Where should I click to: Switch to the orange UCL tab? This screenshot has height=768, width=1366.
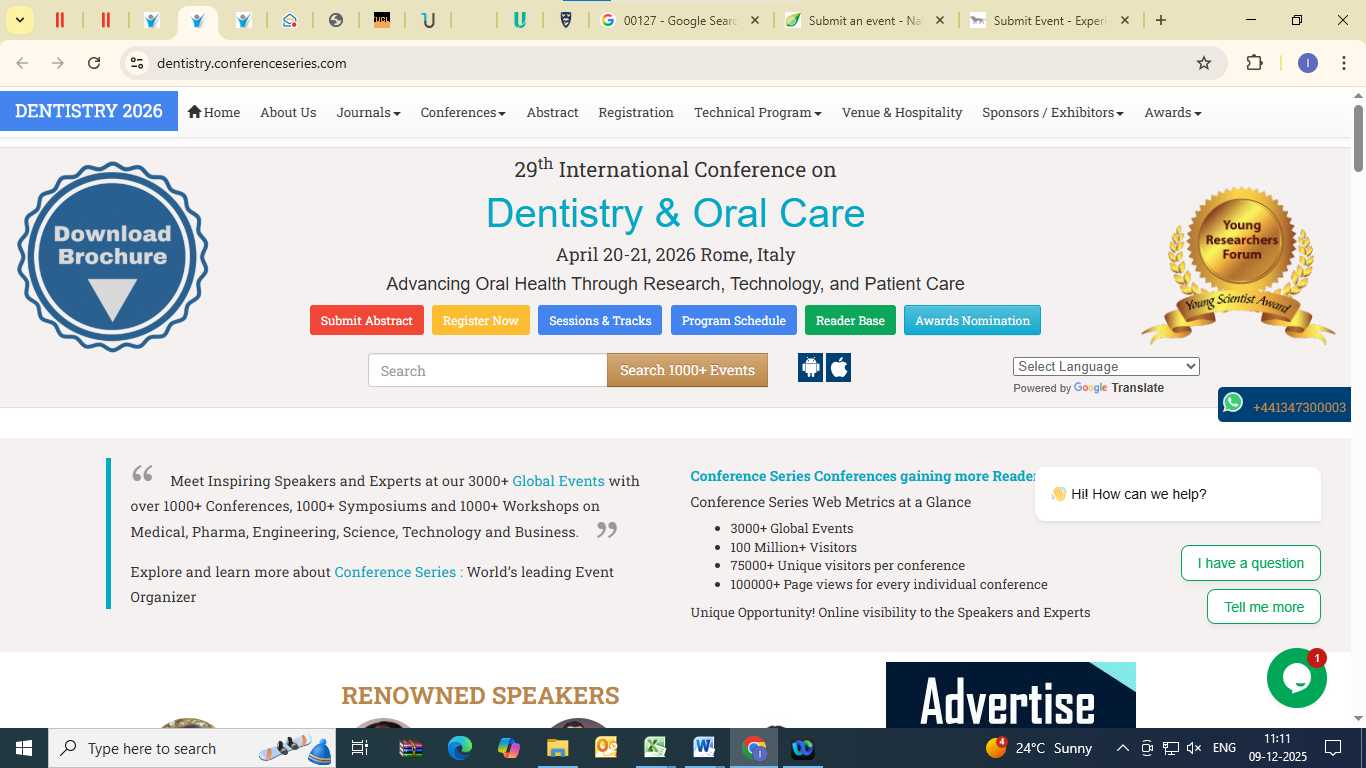382,20
